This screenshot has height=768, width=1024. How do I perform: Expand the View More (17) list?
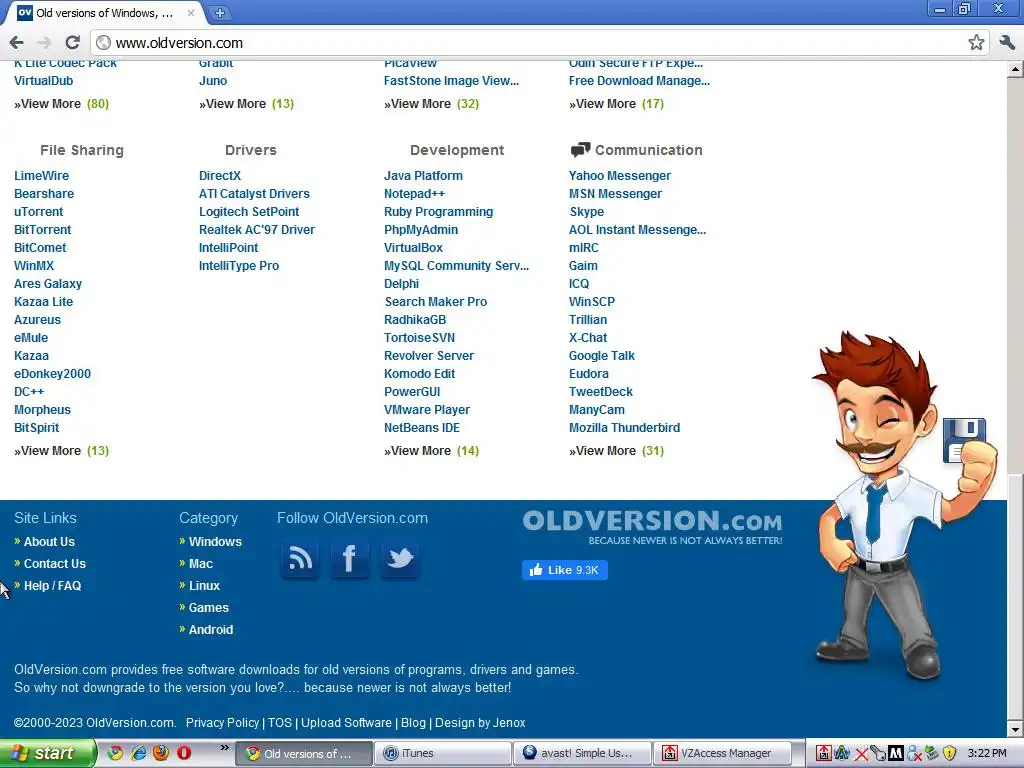tap(616, 104)
